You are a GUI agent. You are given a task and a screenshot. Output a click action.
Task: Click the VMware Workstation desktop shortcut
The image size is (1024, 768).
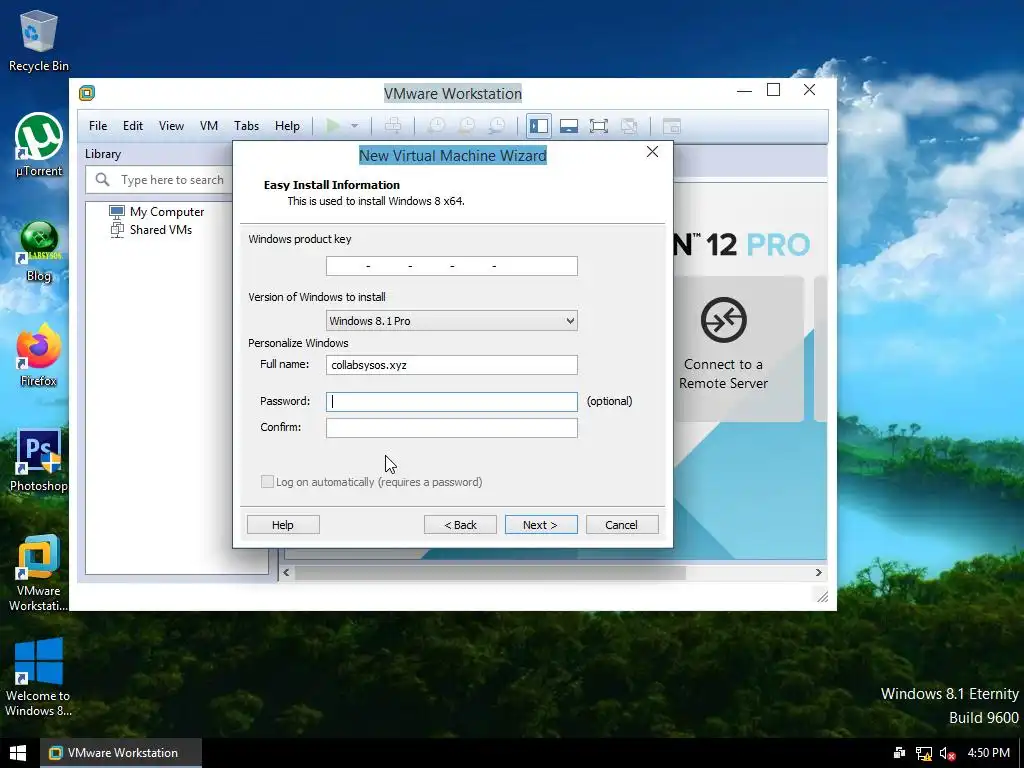coord(39,573)
